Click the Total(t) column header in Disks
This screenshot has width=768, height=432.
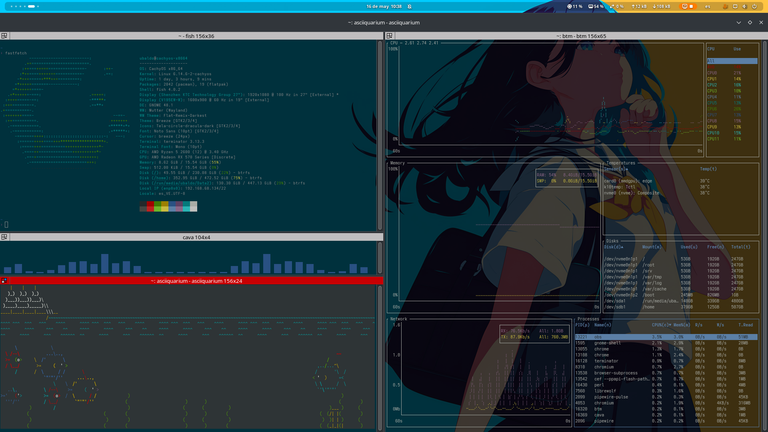coord(741,247)
